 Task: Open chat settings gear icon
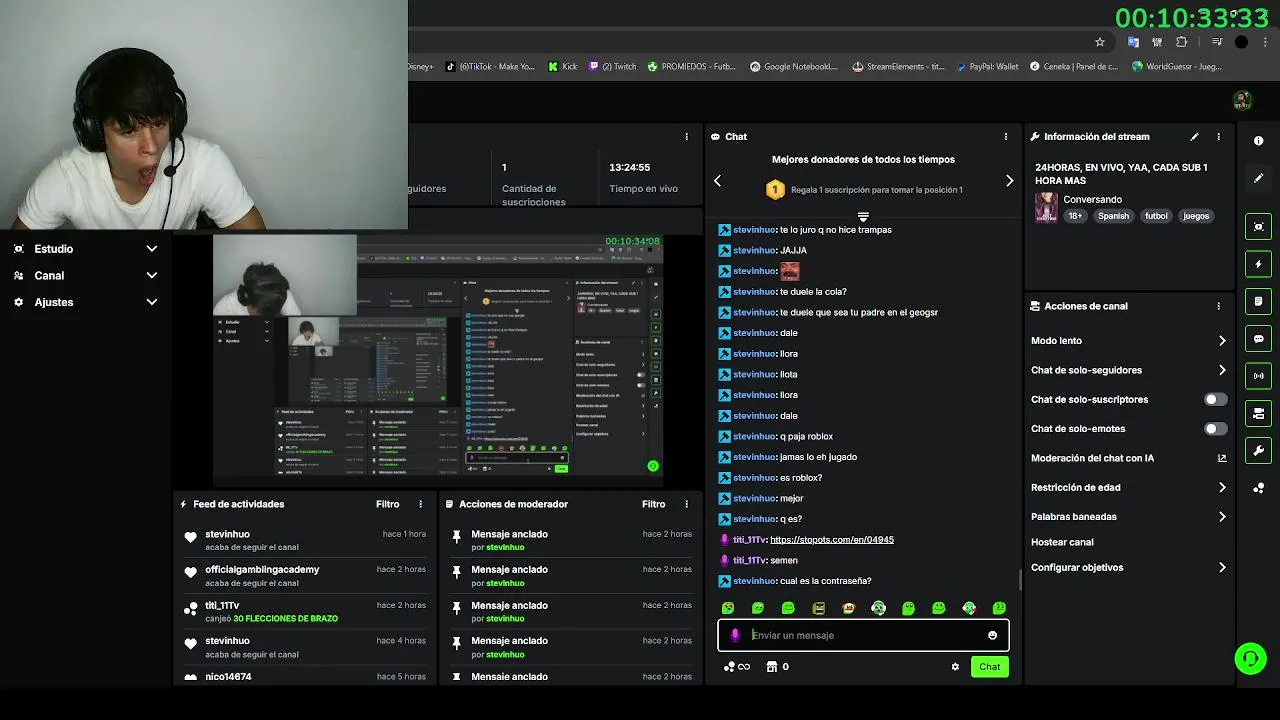coord(955,667)
